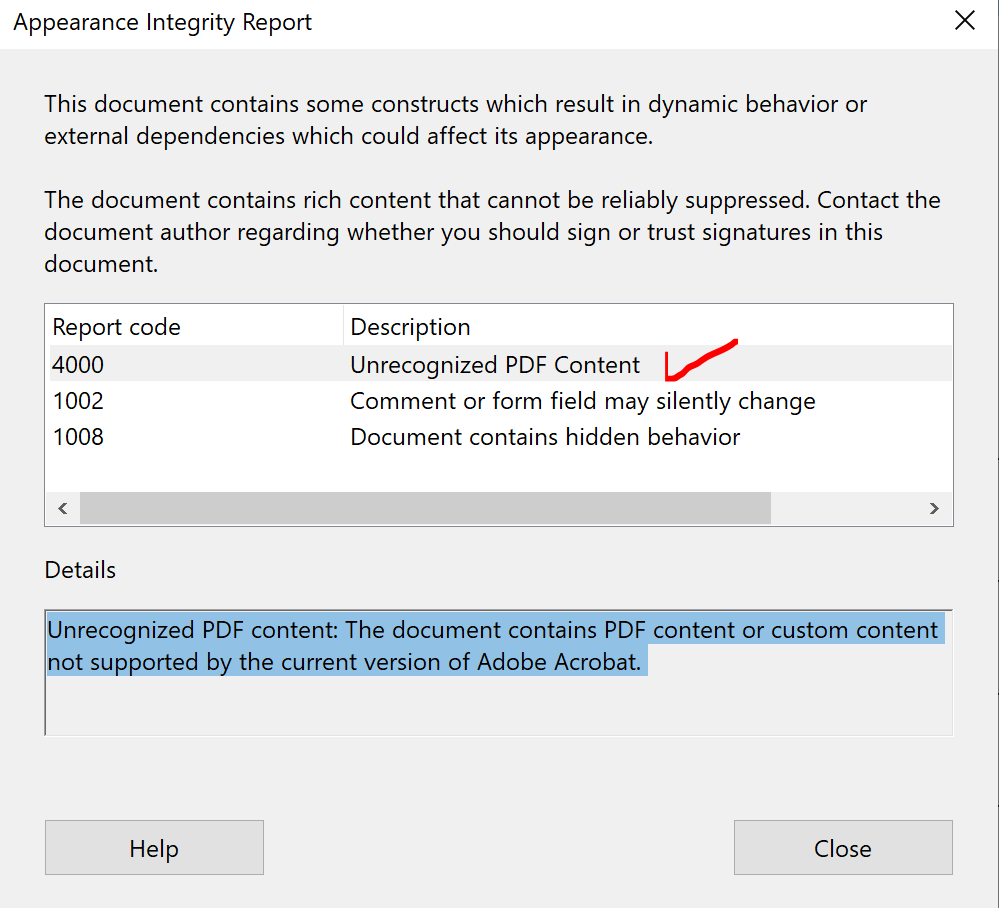Click the "Details" label

(80, 570)
